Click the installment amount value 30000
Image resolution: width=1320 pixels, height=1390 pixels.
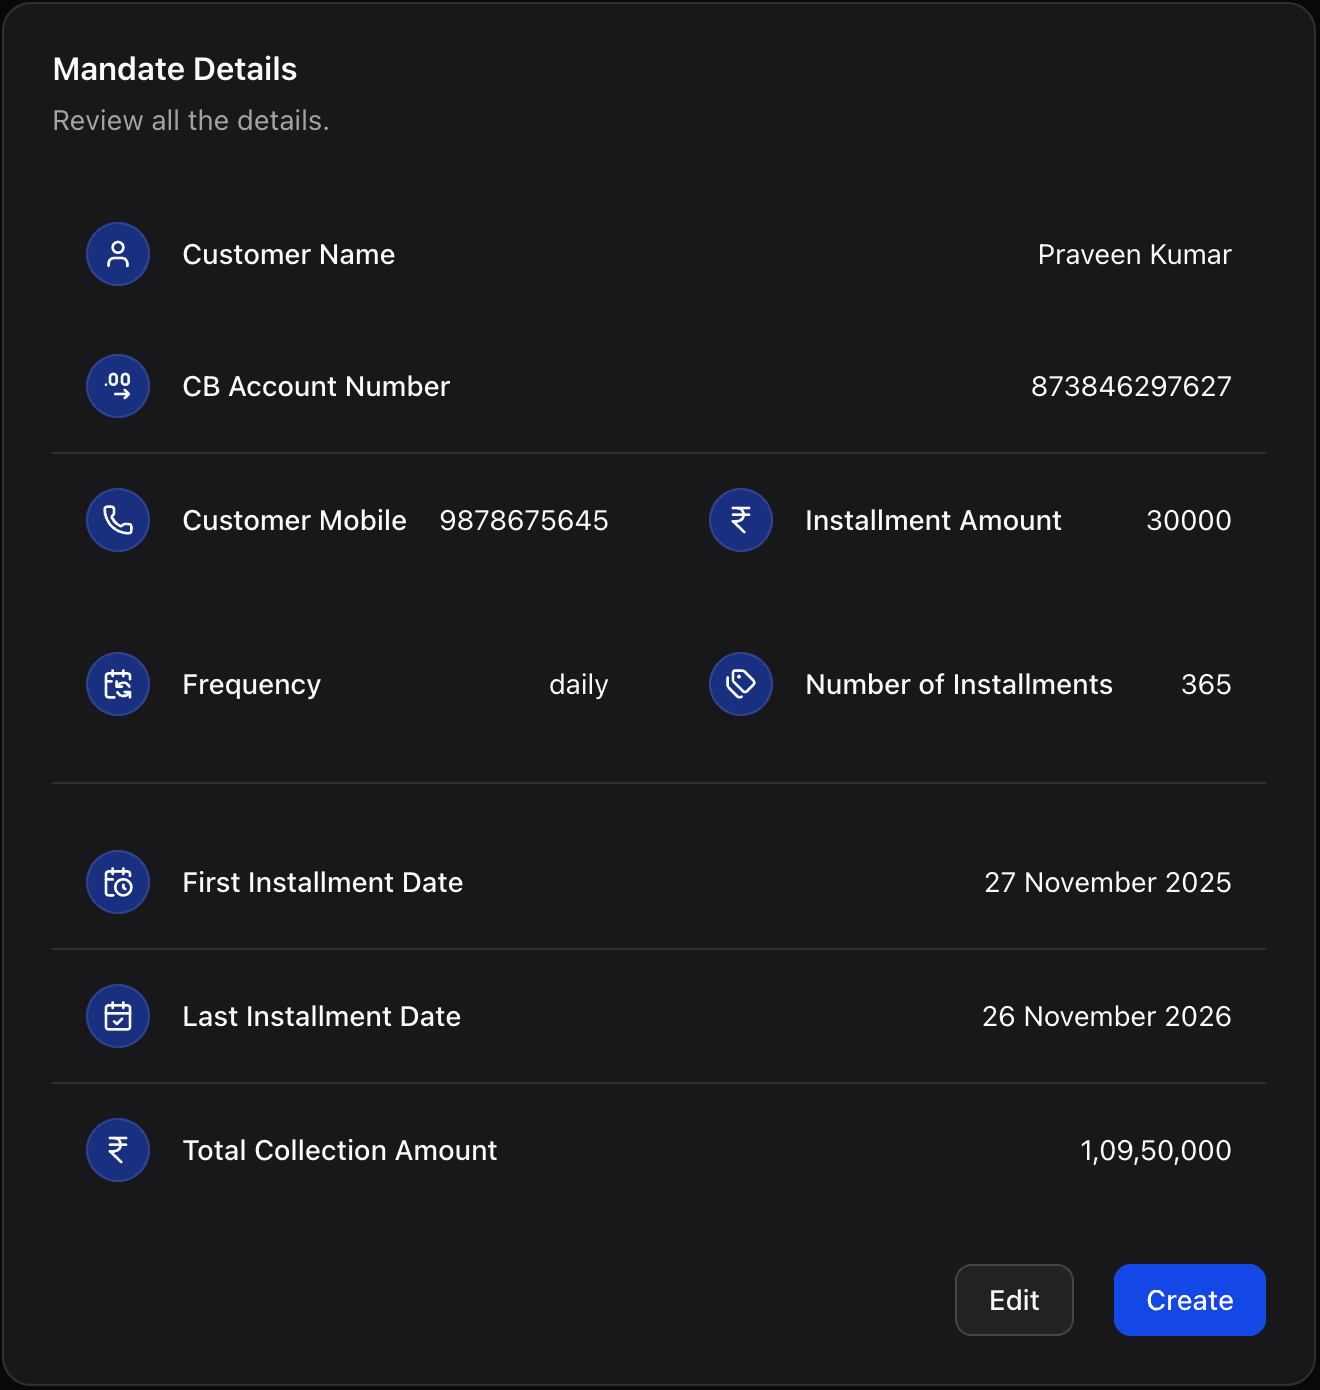pos(1188,520)
